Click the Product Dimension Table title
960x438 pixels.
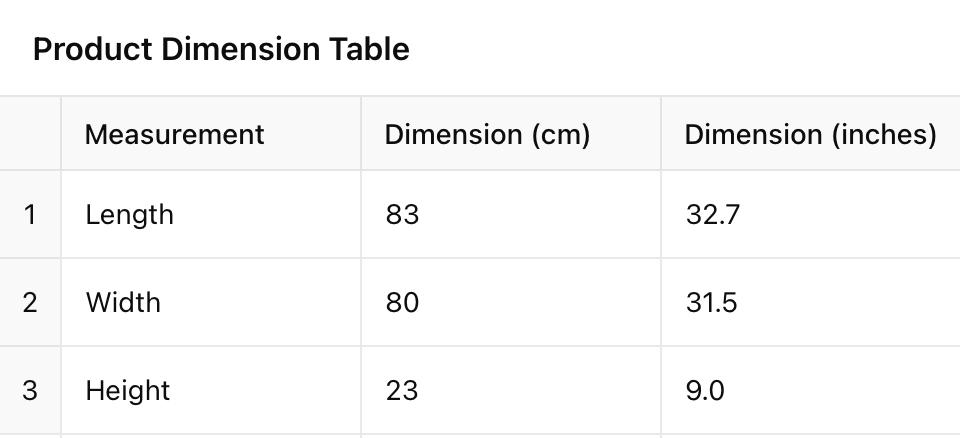pos(221,49)
